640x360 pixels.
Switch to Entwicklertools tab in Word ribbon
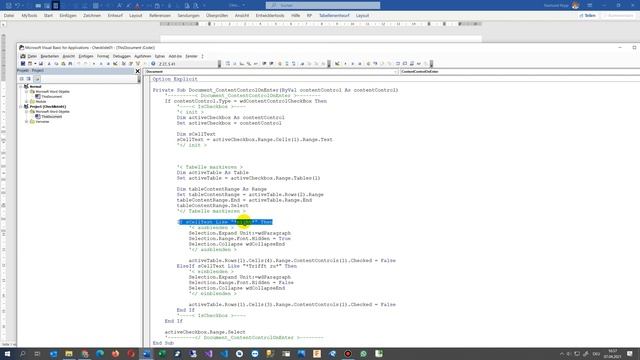tap(270, 16)
